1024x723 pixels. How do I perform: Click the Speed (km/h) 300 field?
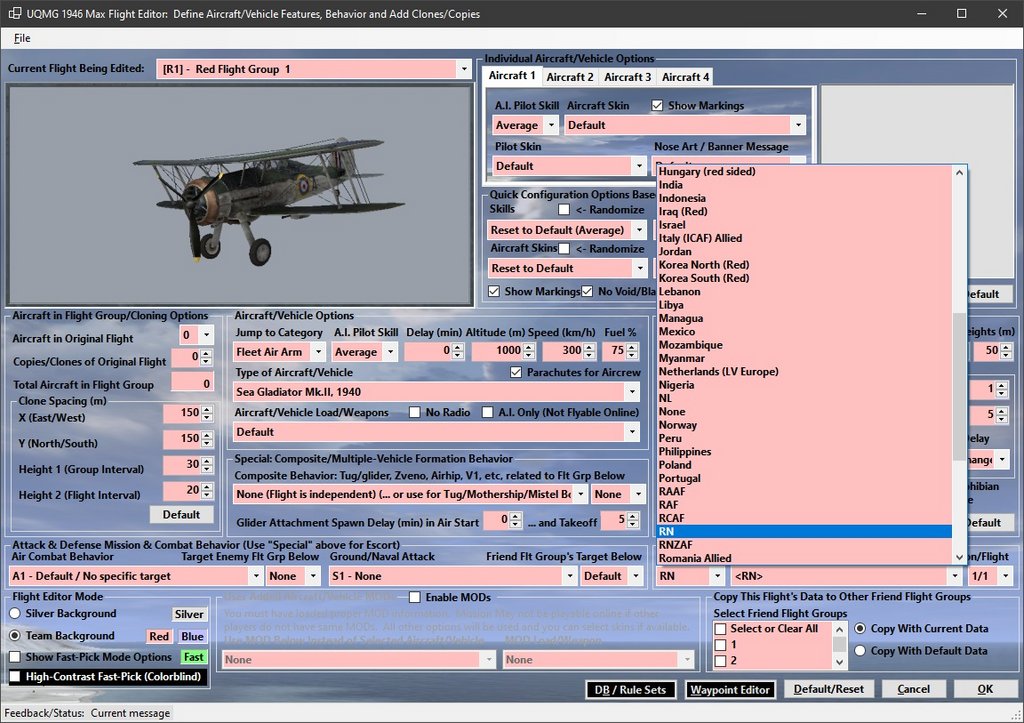[x=569, y=351]
